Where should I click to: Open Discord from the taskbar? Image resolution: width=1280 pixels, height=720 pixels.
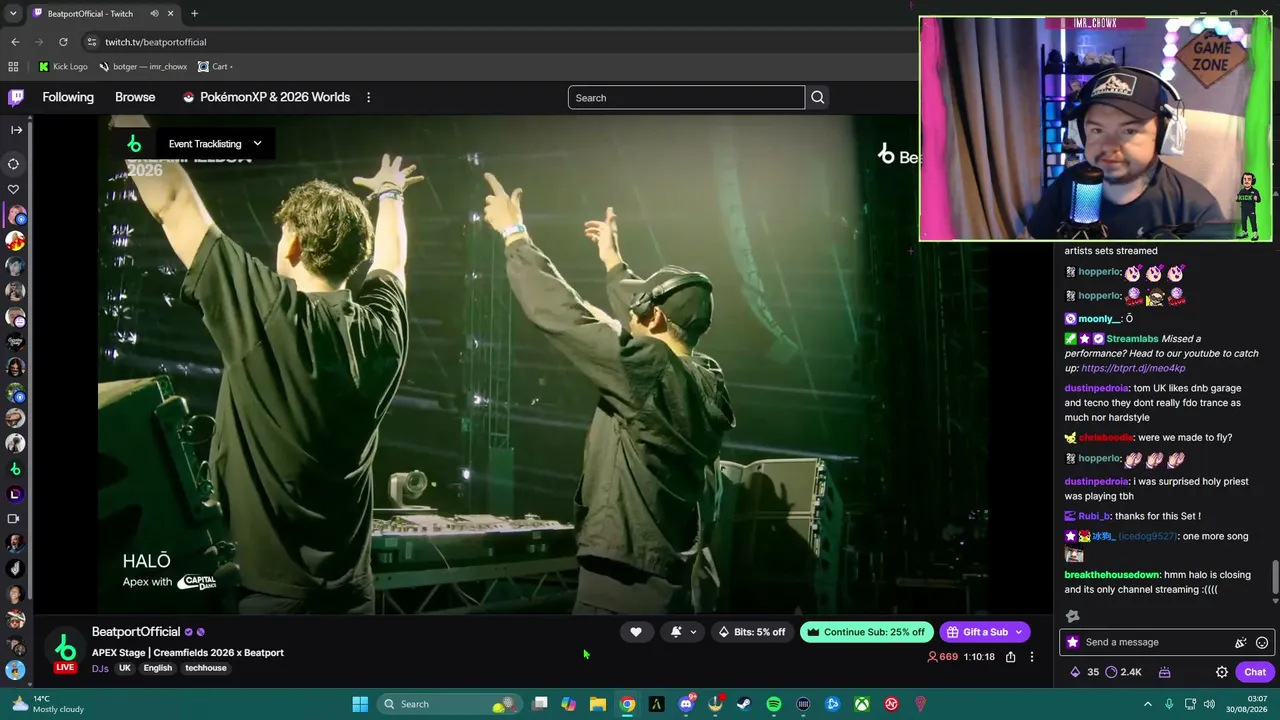(x=686, y=704)
